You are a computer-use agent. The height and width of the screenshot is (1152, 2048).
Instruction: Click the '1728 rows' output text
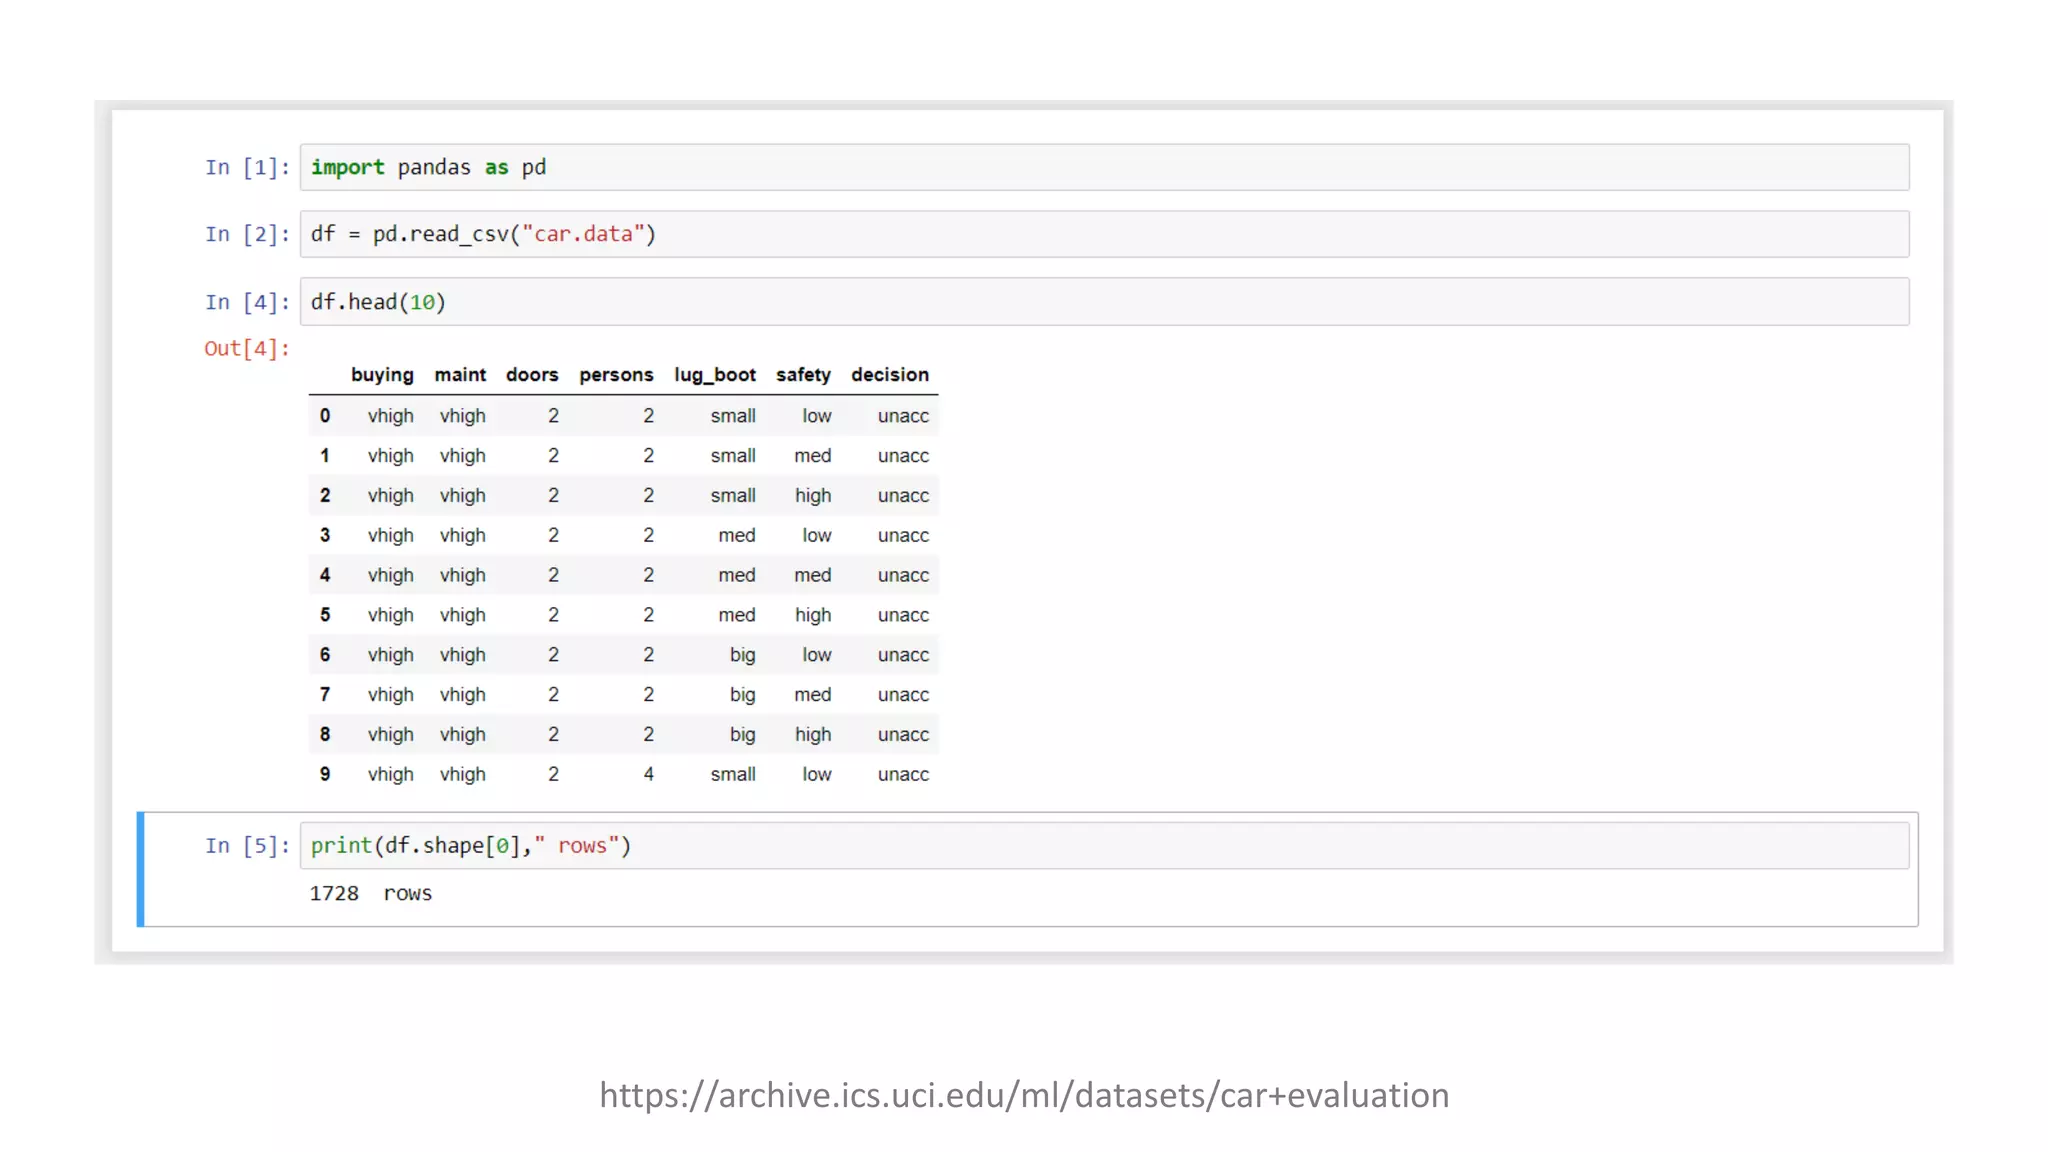[371, 893]
